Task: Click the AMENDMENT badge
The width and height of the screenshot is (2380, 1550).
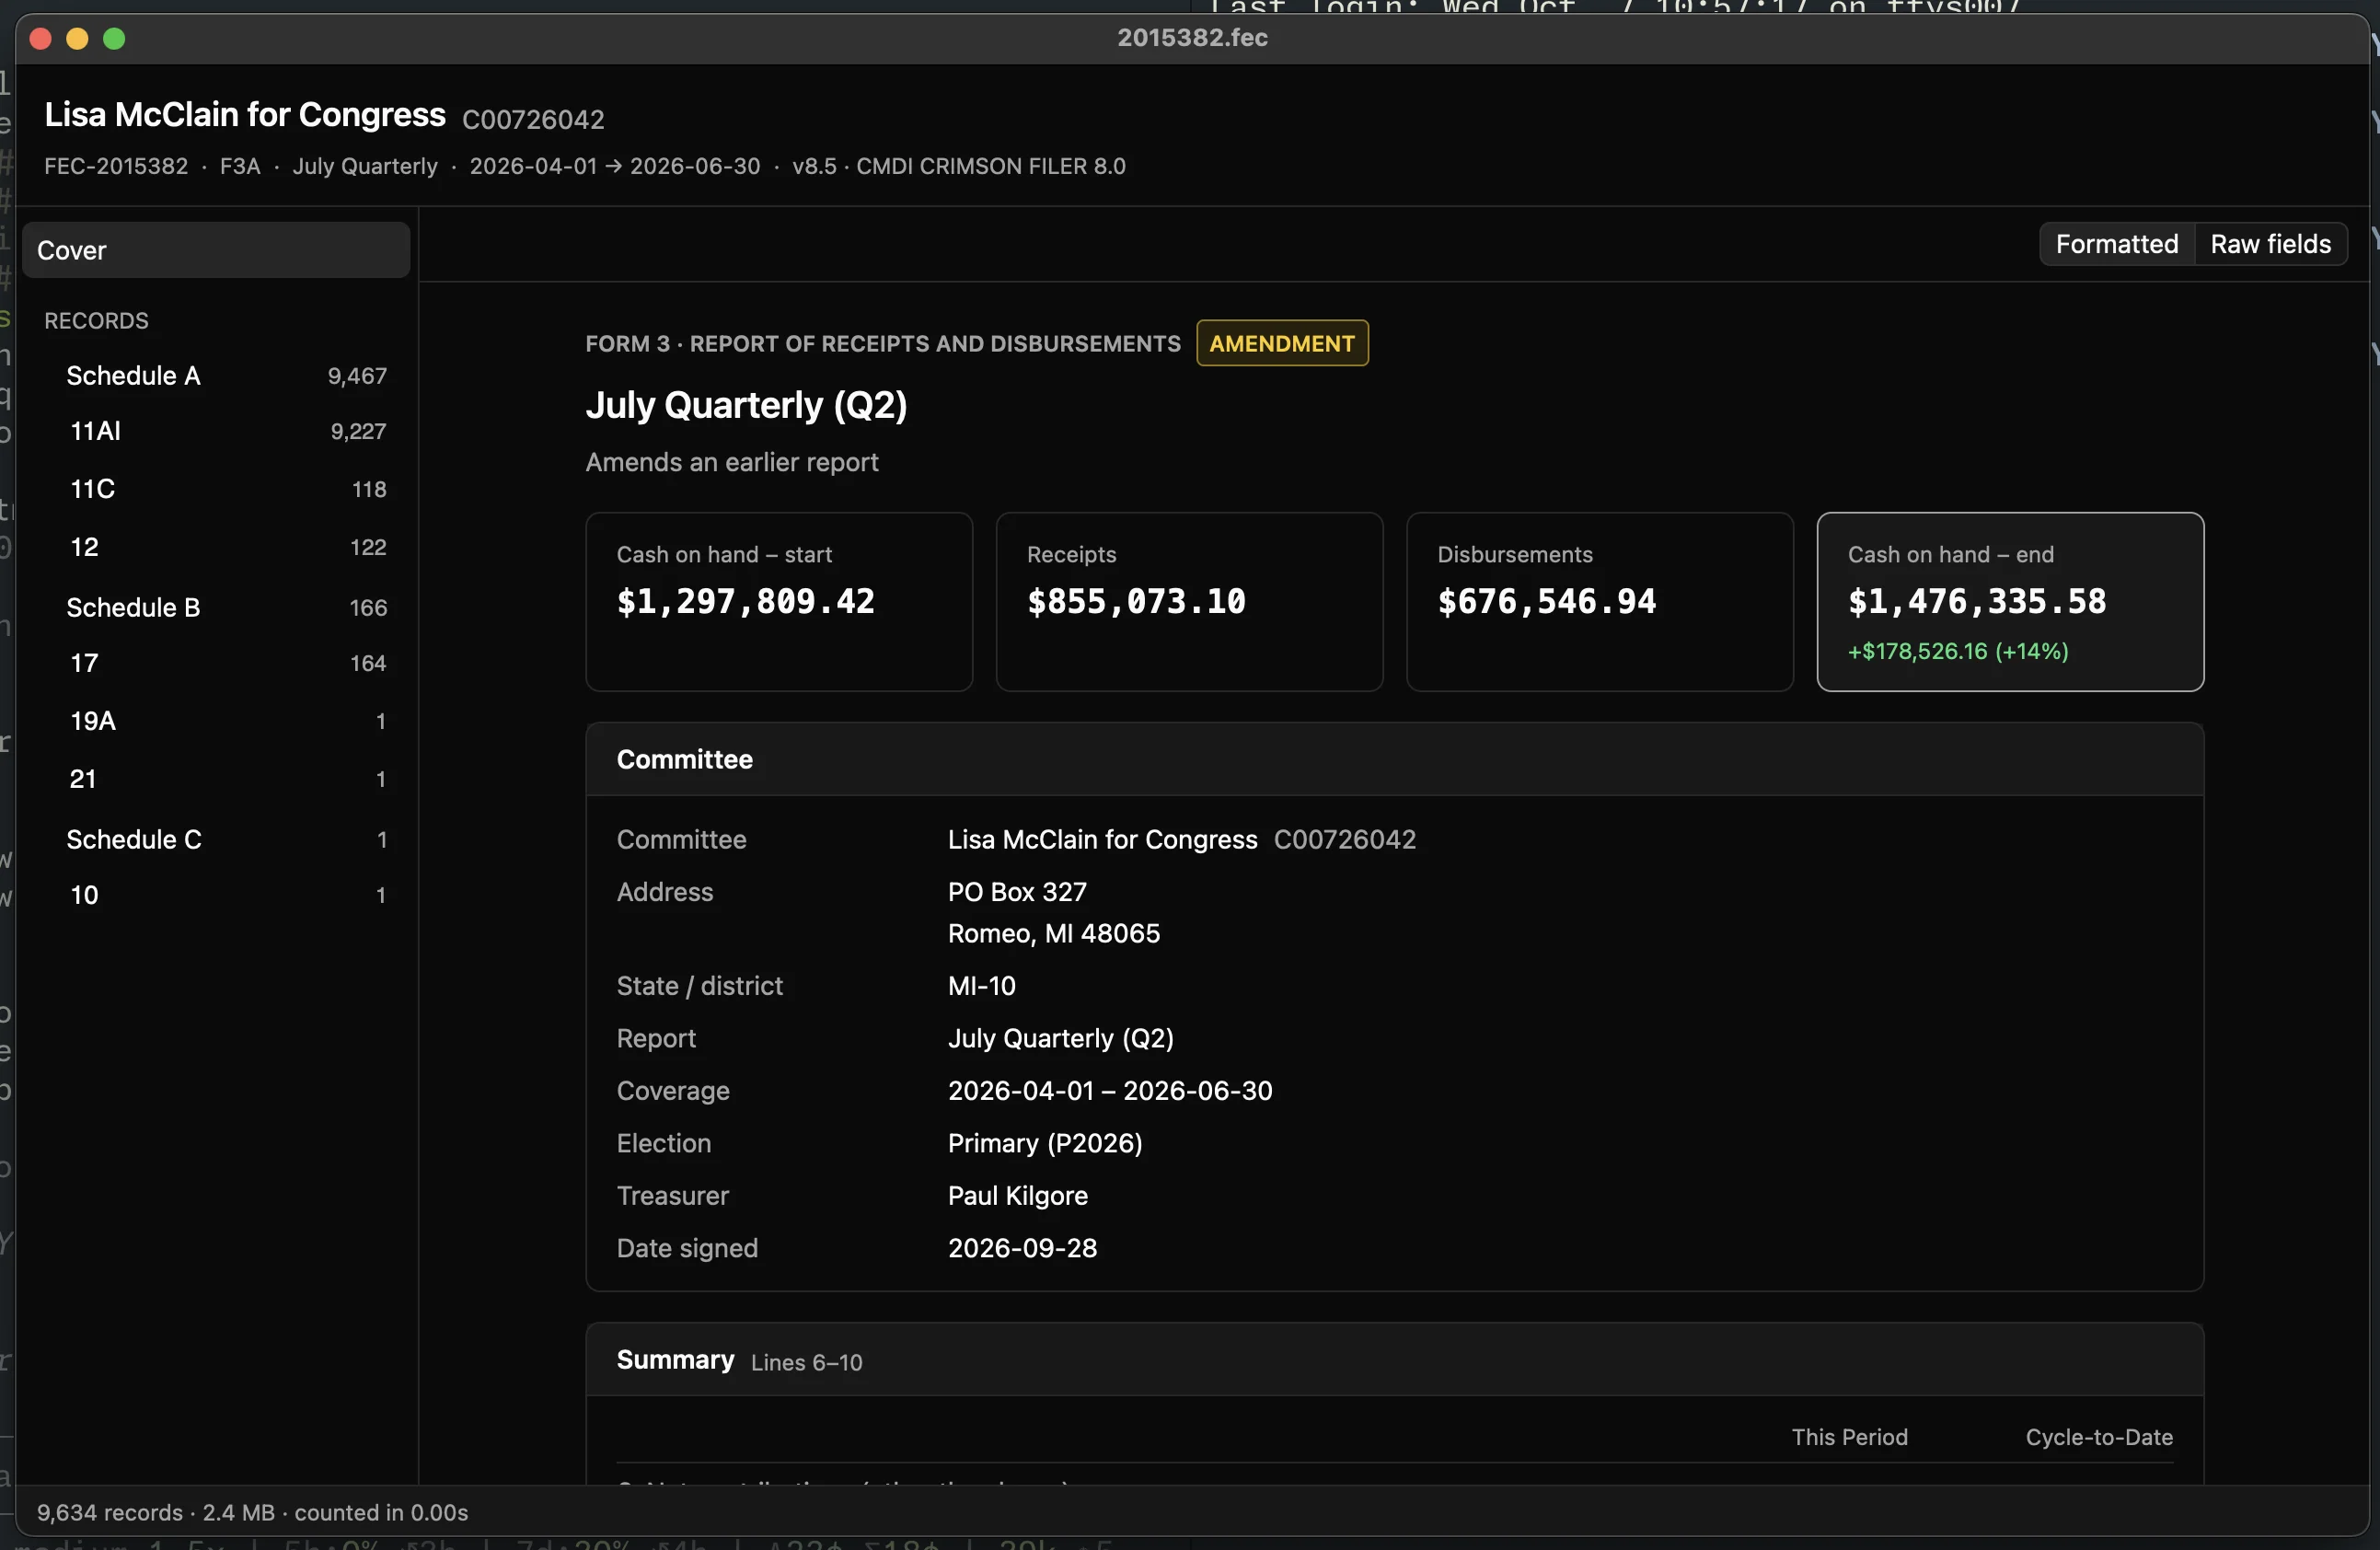Action: coord(1282,343)
